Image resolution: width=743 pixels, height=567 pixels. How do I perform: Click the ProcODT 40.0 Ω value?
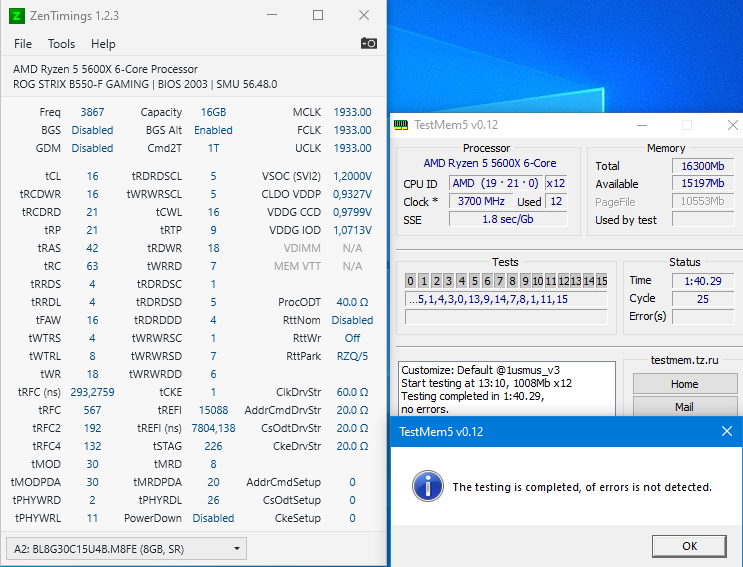[353, 302]
